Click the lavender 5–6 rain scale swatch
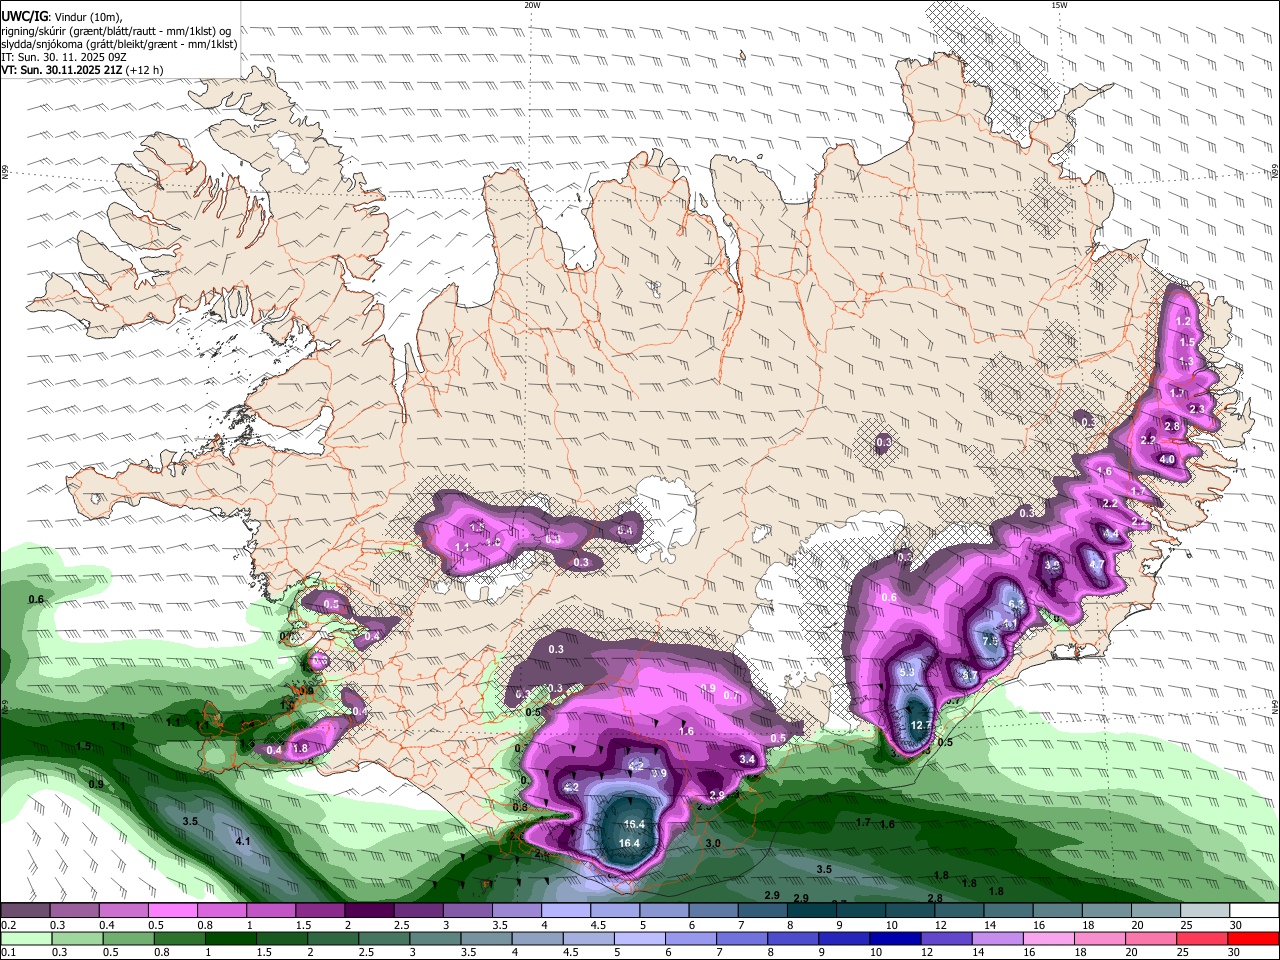 point(639,938)
